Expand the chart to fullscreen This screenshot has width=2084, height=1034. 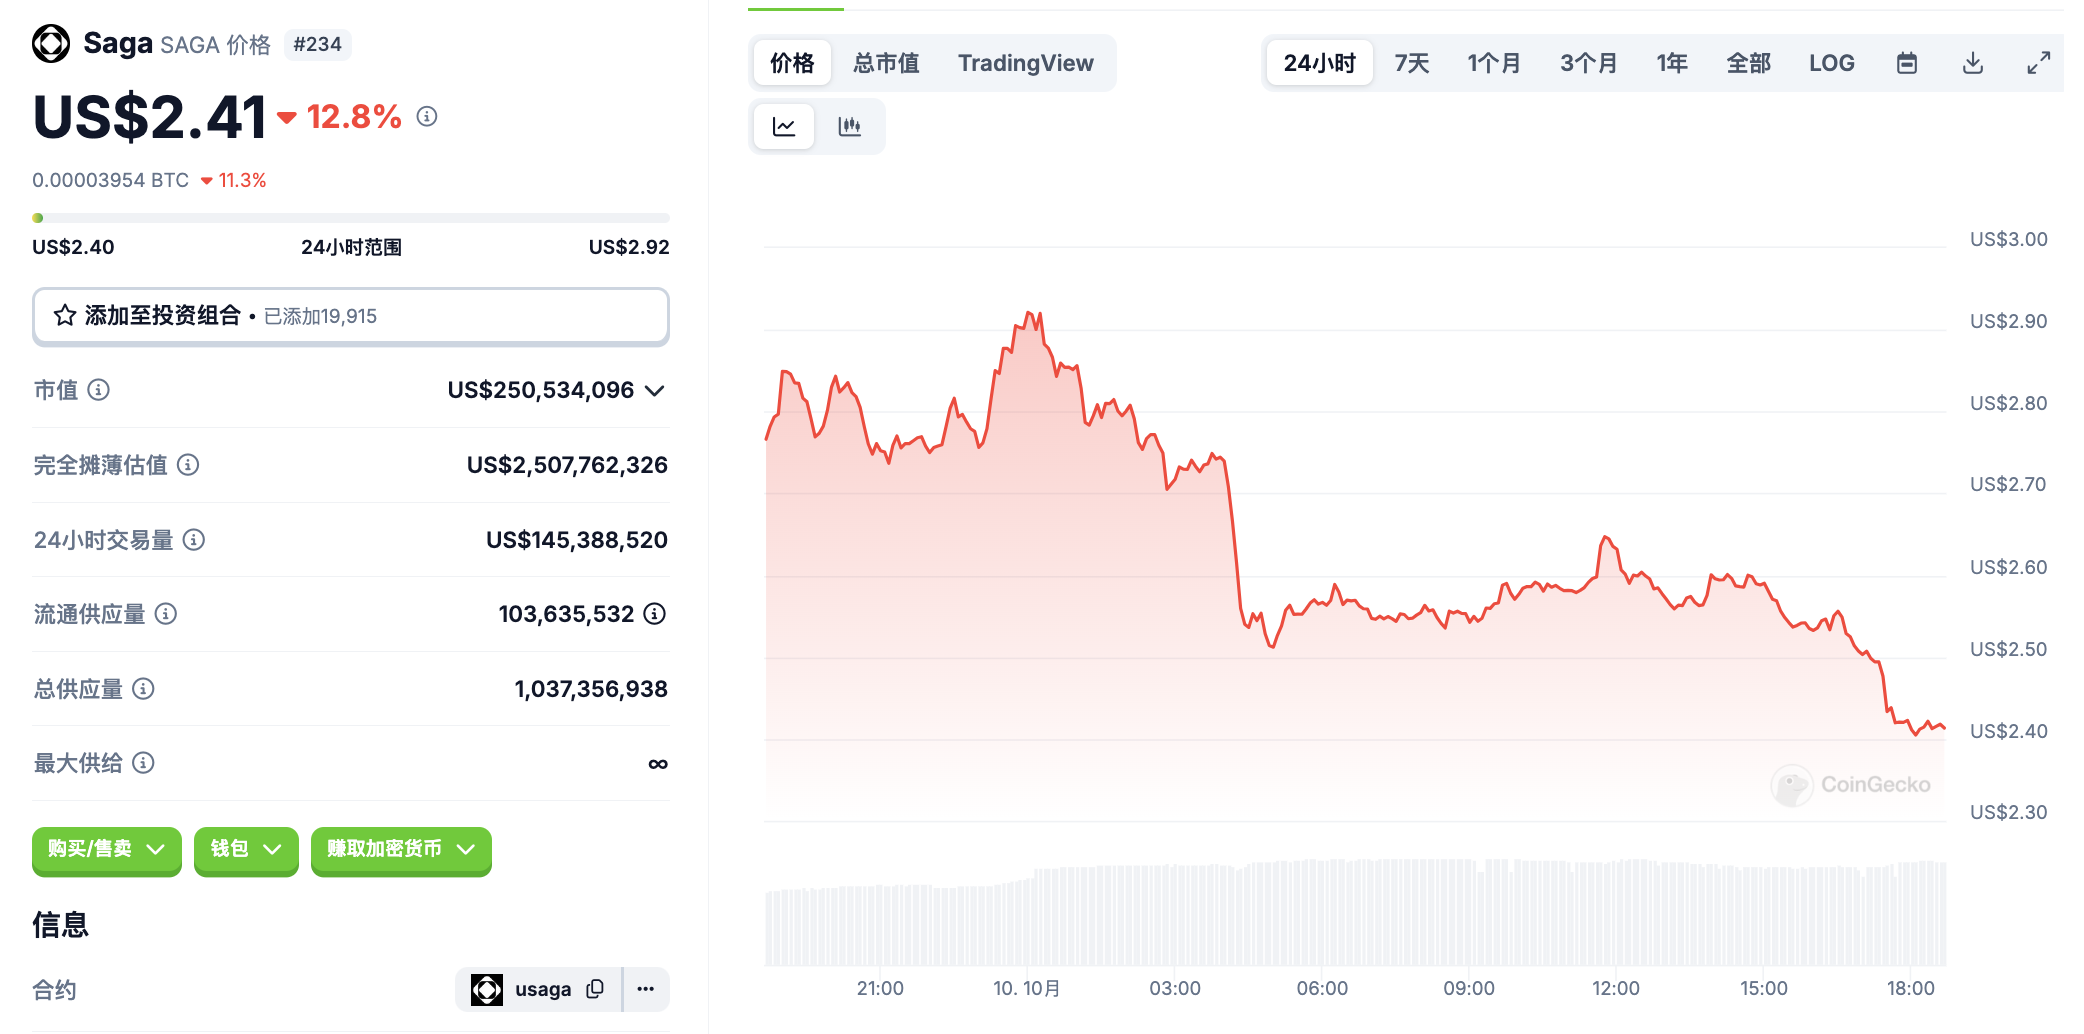[x=2038, y=63]
